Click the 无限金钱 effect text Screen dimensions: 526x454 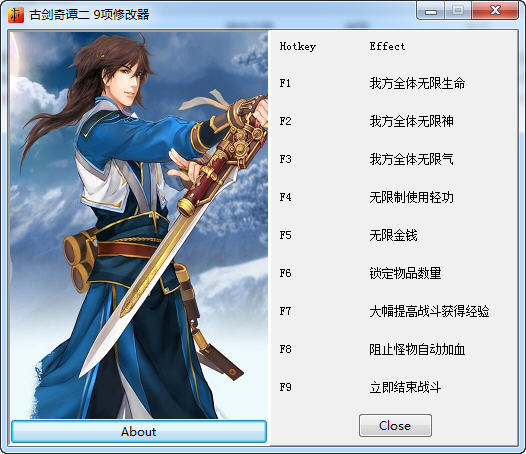[393, 235]
